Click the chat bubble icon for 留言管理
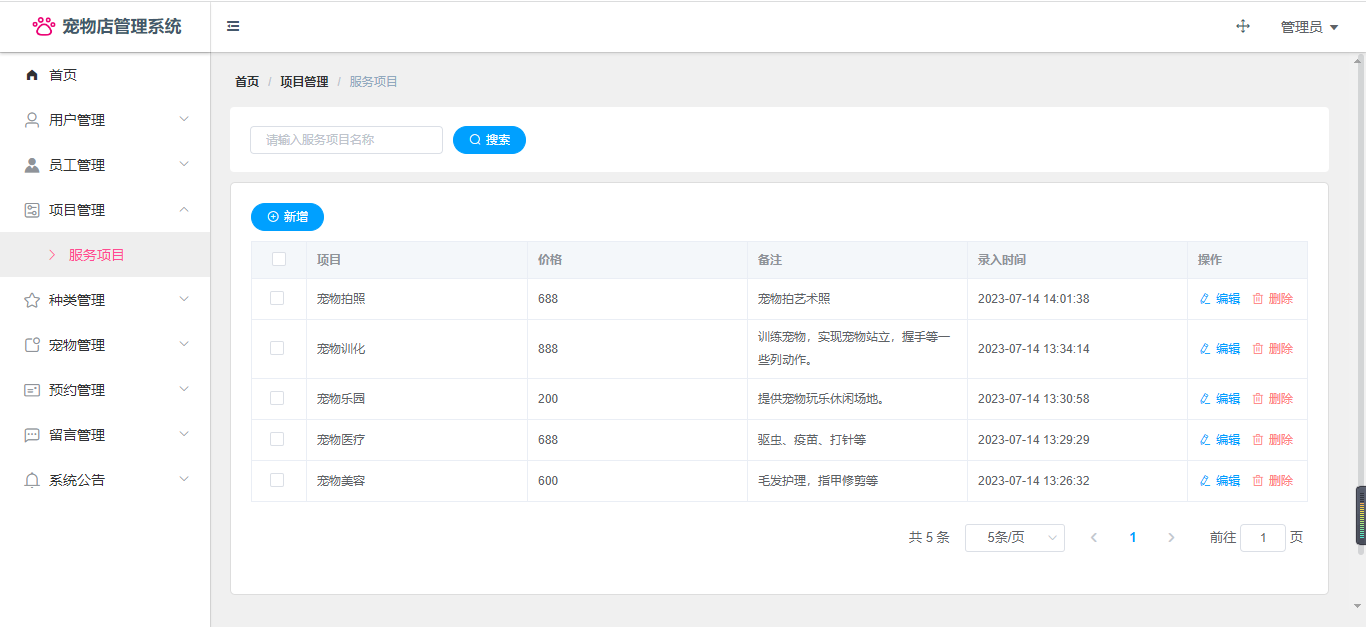Viewport: 1366px width, 627px height. coord(32,435)
